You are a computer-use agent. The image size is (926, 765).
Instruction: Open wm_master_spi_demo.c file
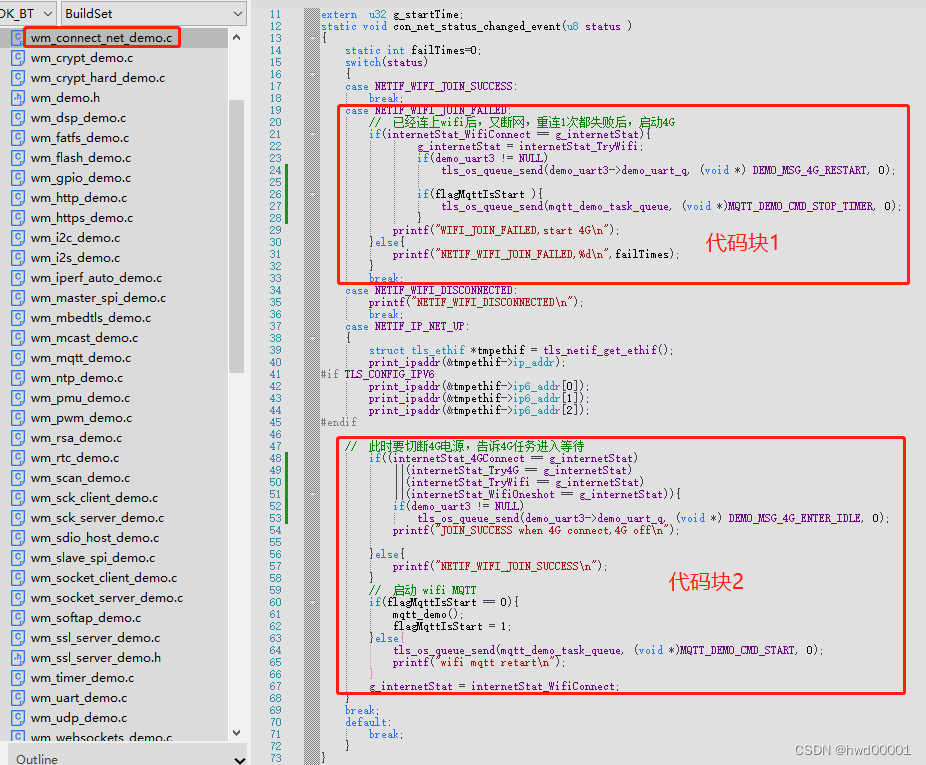point(98,298)
